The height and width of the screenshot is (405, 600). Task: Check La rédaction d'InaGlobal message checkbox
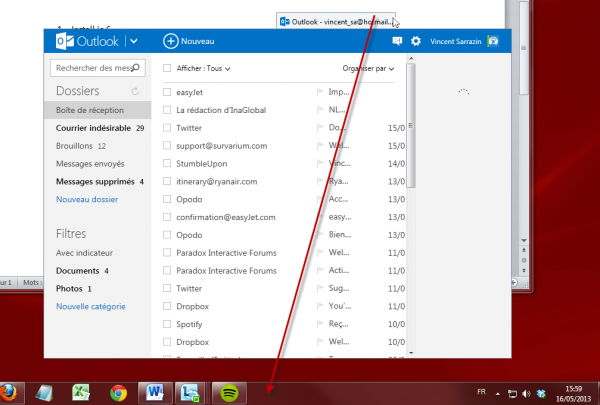(x=167, y=110)
